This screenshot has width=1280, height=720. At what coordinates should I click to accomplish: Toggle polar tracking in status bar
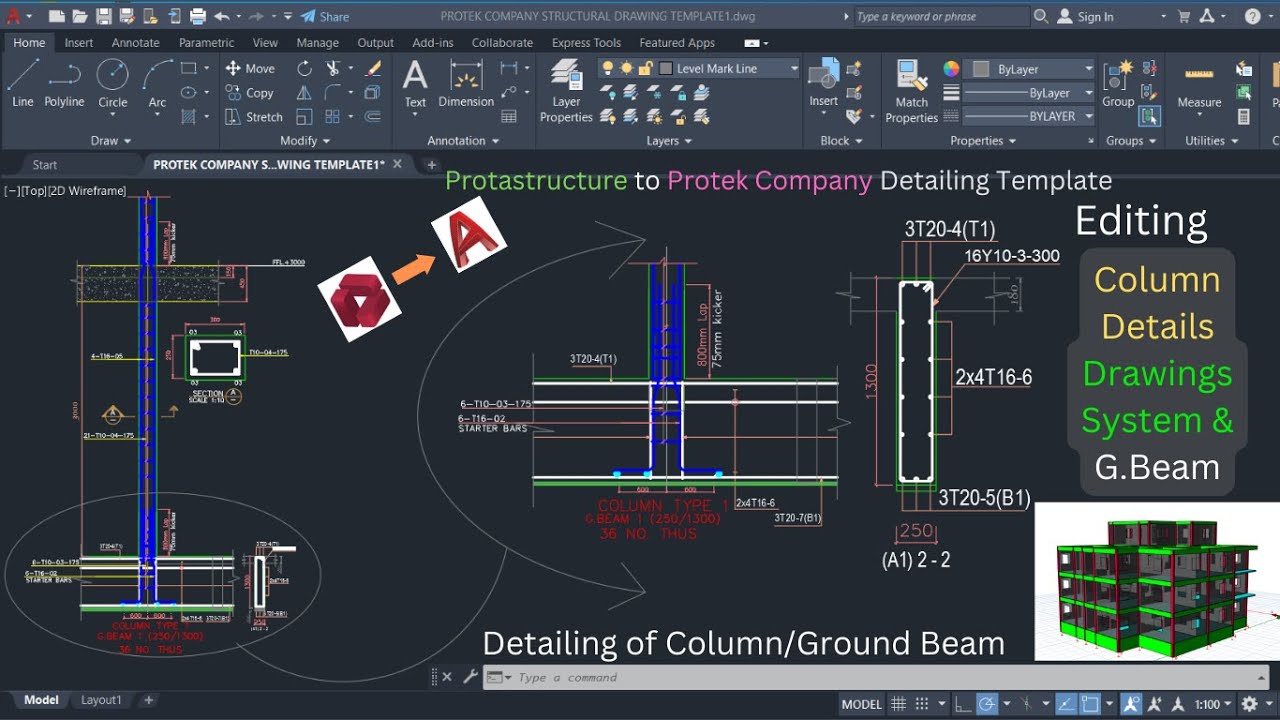coord(987,704)
